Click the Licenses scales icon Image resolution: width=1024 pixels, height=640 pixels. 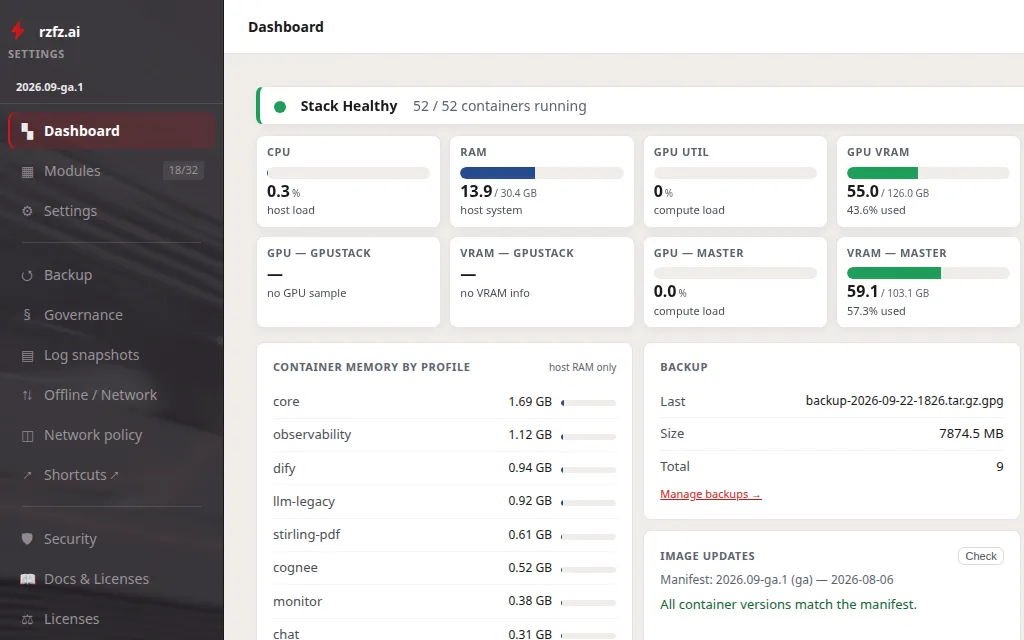point(27,619)
